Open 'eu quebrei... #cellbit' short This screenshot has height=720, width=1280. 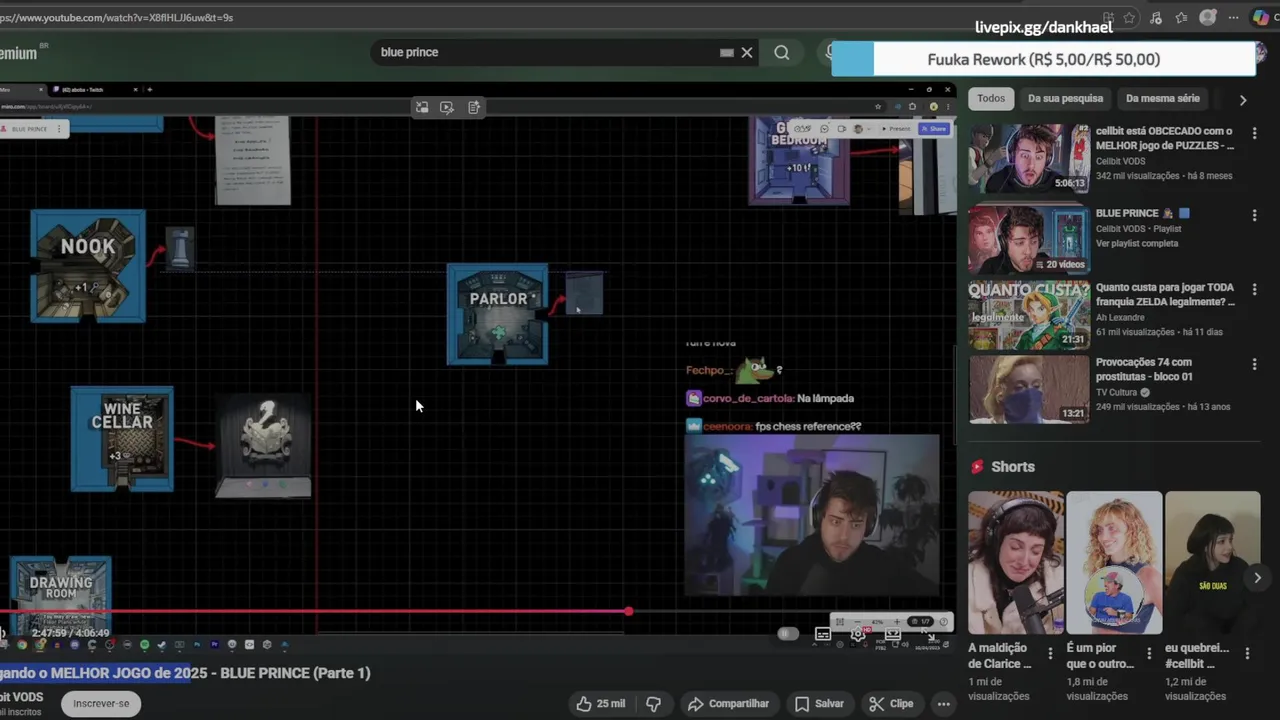click(1212, 562)
